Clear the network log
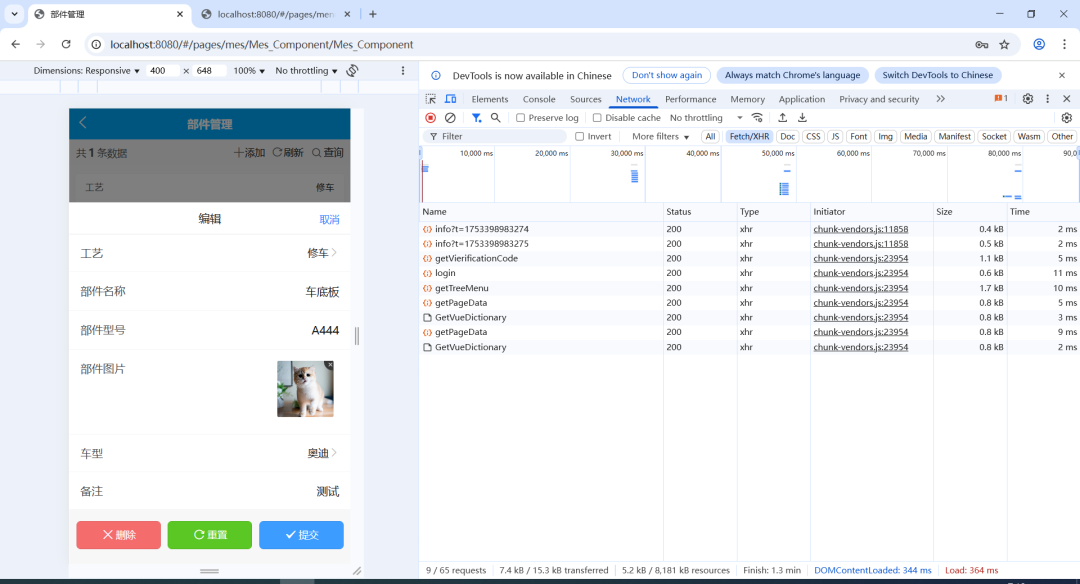Viewport: 1080px width, 584px height. tap(450, 118)
